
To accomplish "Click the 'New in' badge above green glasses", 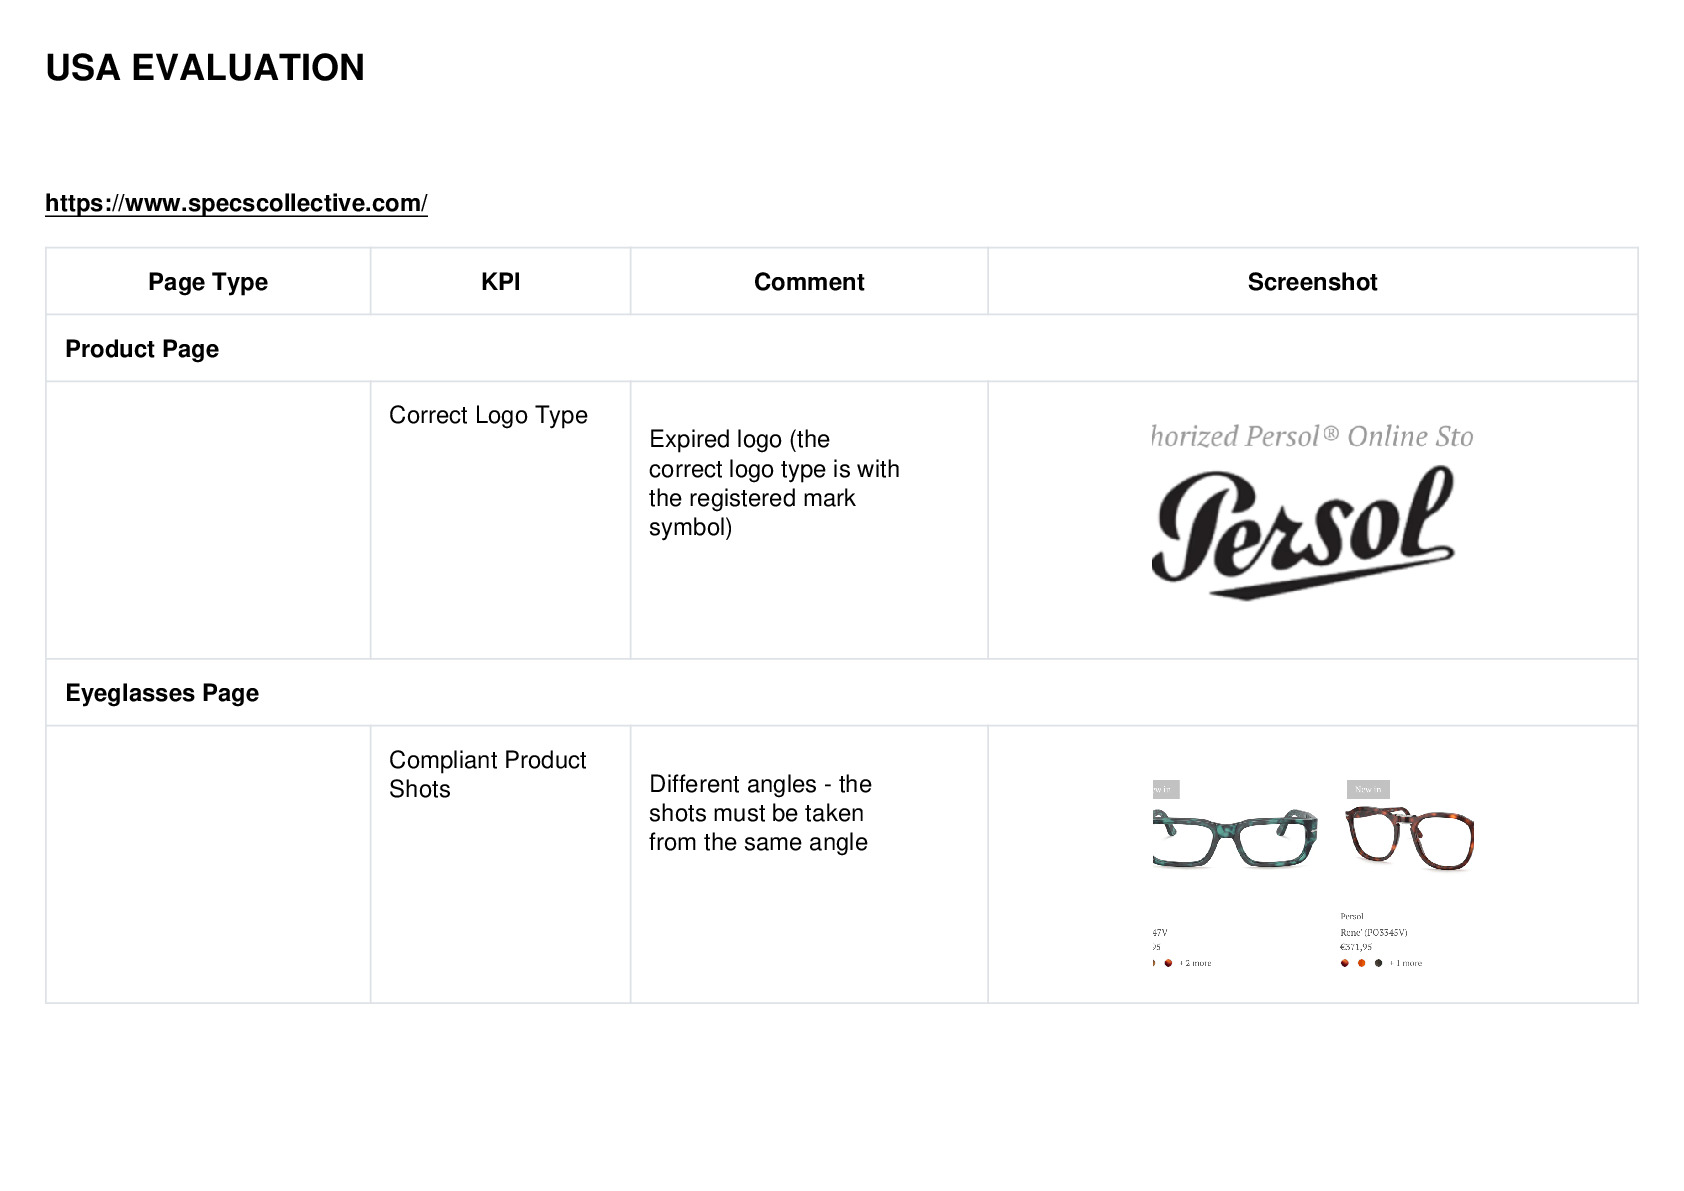I will (1166, 789).
